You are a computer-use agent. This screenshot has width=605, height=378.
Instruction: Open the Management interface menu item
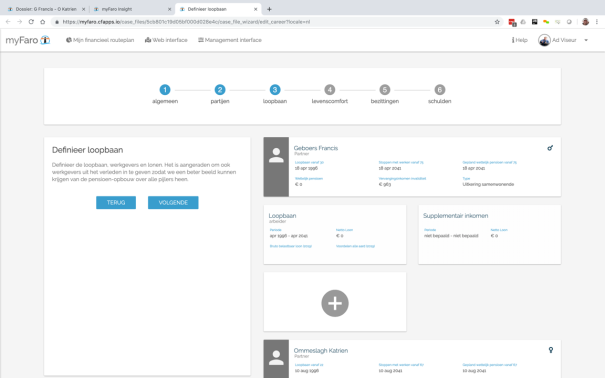click(230, 40)
